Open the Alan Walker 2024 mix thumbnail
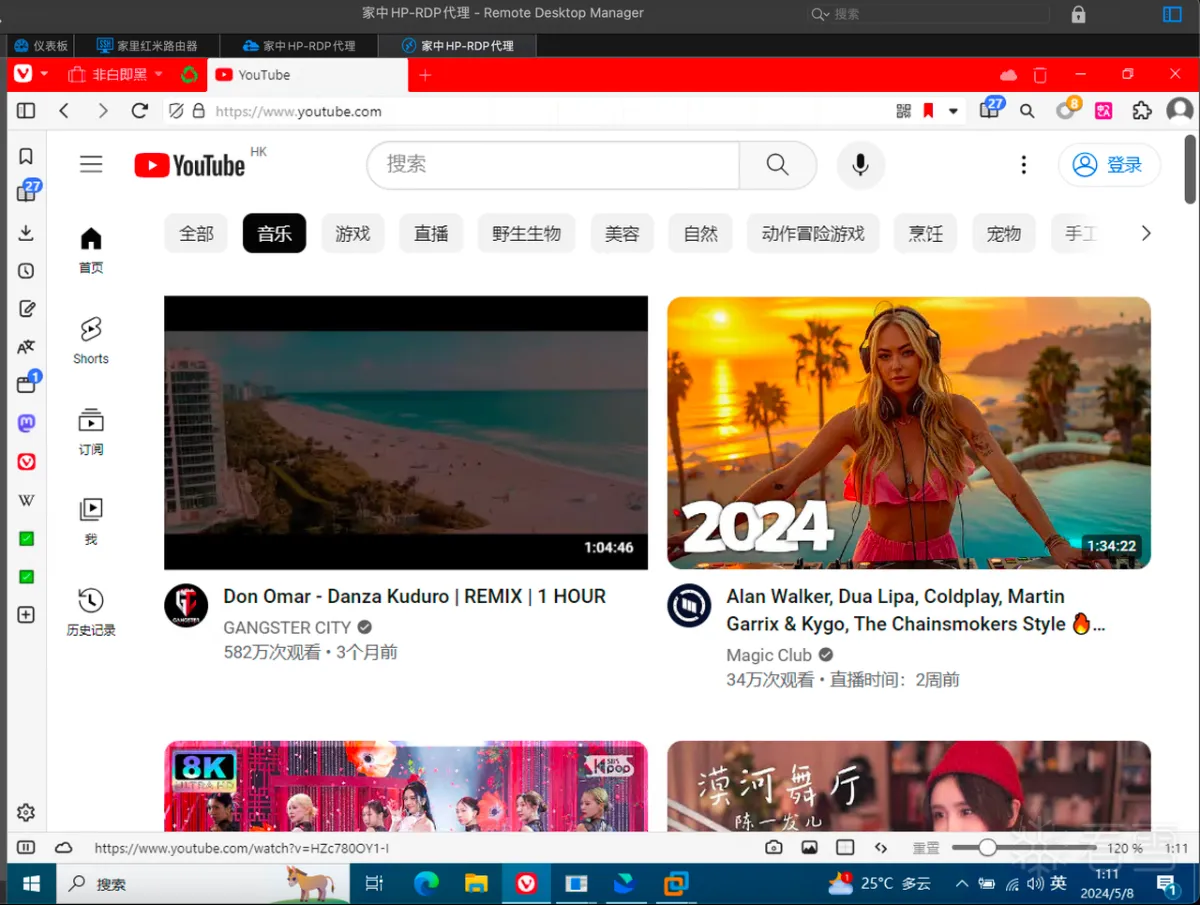This screenshot has width=1200, height=905. (909, 433)
